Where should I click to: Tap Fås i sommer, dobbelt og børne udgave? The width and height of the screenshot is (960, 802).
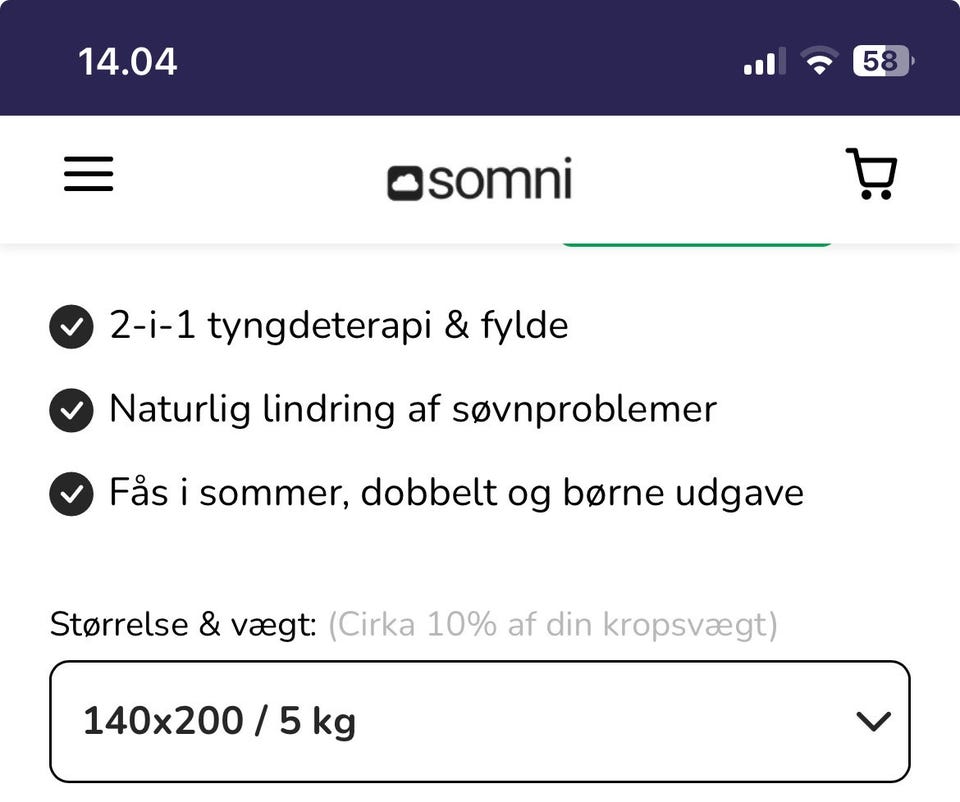point(457,493)
